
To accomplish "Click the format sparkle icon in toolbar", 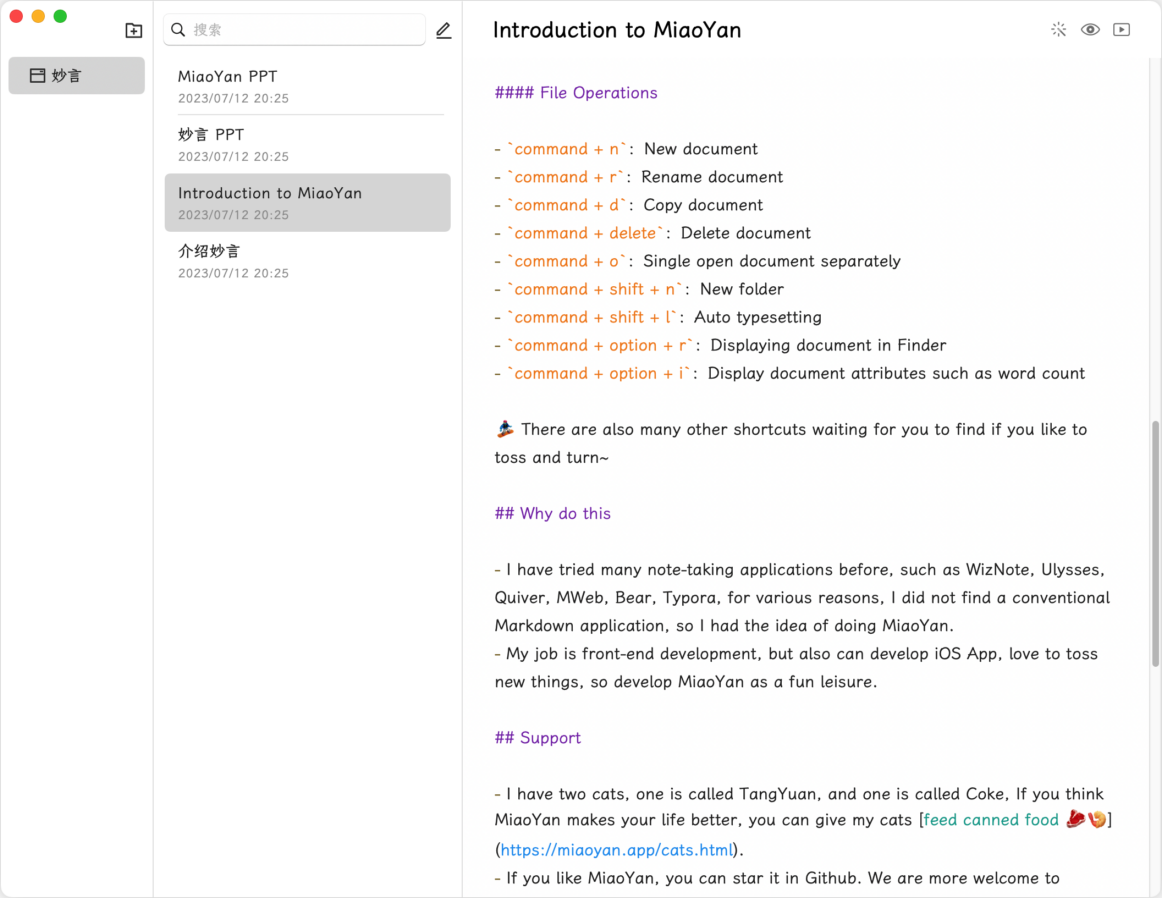I will pos(1058,30).
